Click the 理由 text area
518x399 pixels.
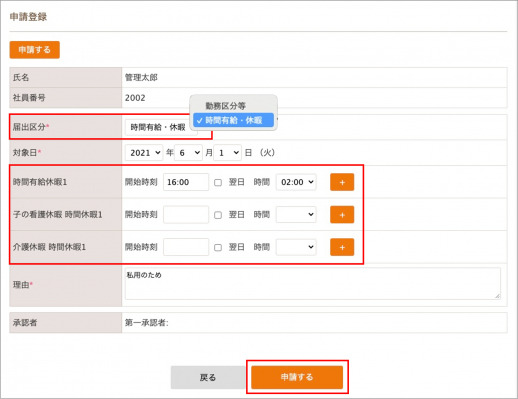pos(313,284)
